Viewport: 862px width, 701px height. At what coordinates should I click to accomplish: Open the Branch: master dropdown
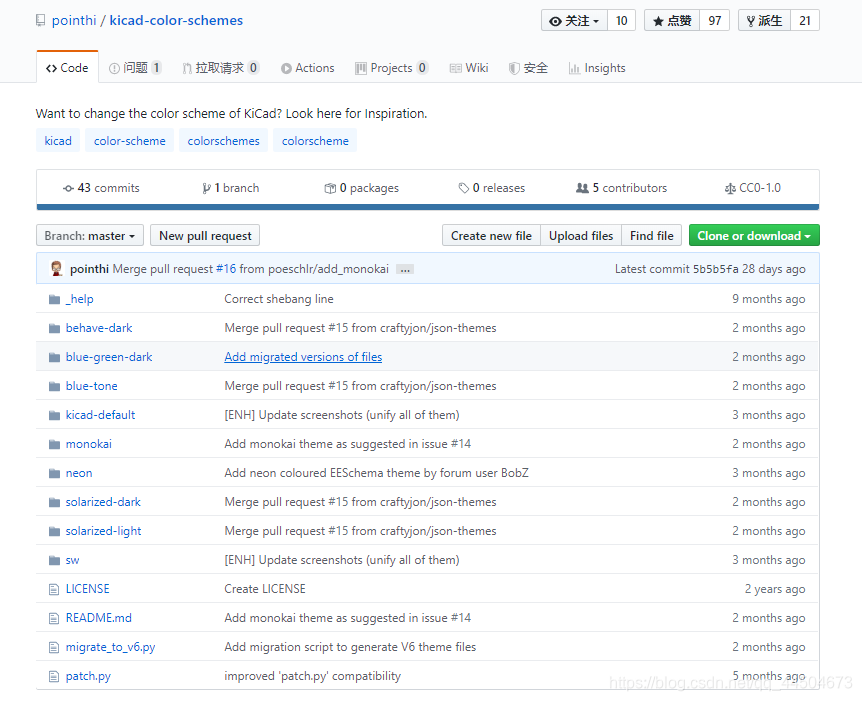[x=90, y=235]
